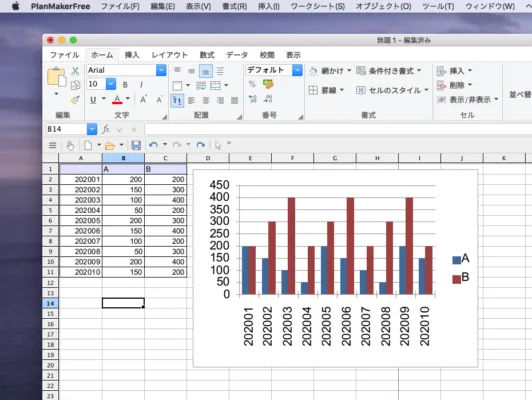Select row 14 header
This screenshot has height=400, width=532.
coord(50,303)
